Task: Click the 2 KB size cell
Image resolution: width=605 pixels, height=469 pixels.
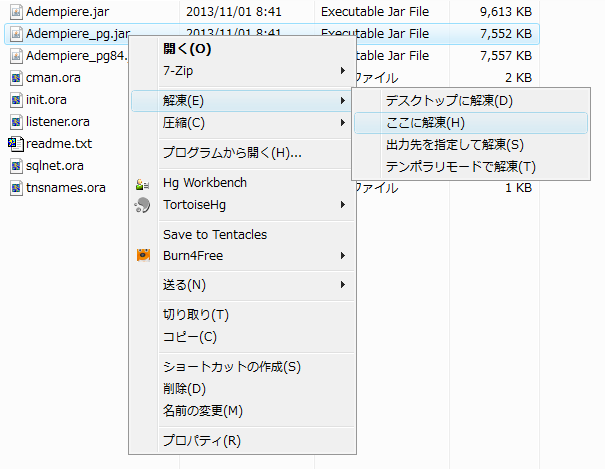Action: pos(519,78)
